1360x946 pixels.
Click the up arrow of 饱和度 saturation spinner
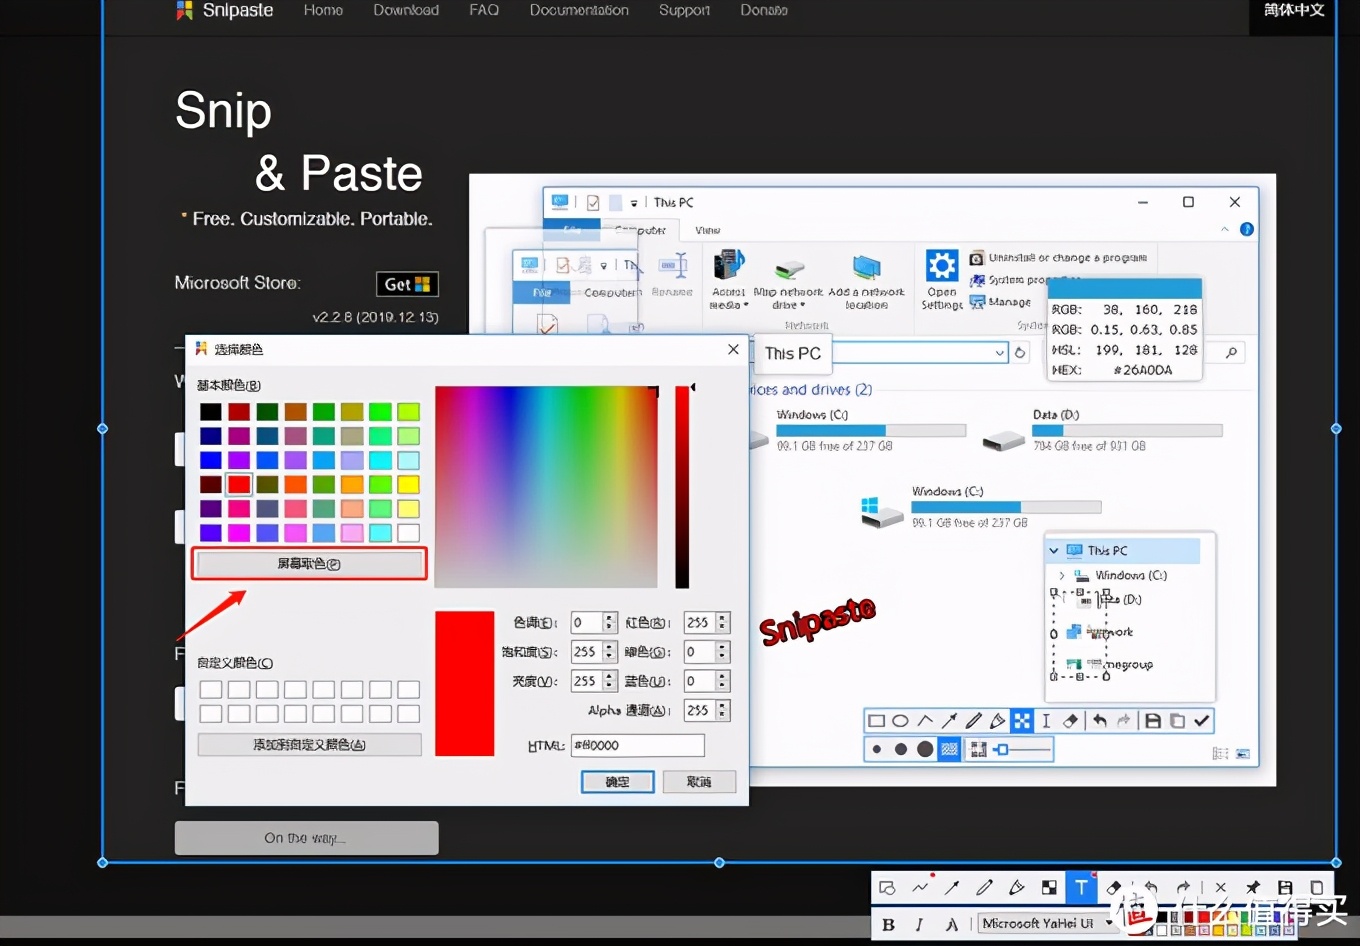[610, 647]
